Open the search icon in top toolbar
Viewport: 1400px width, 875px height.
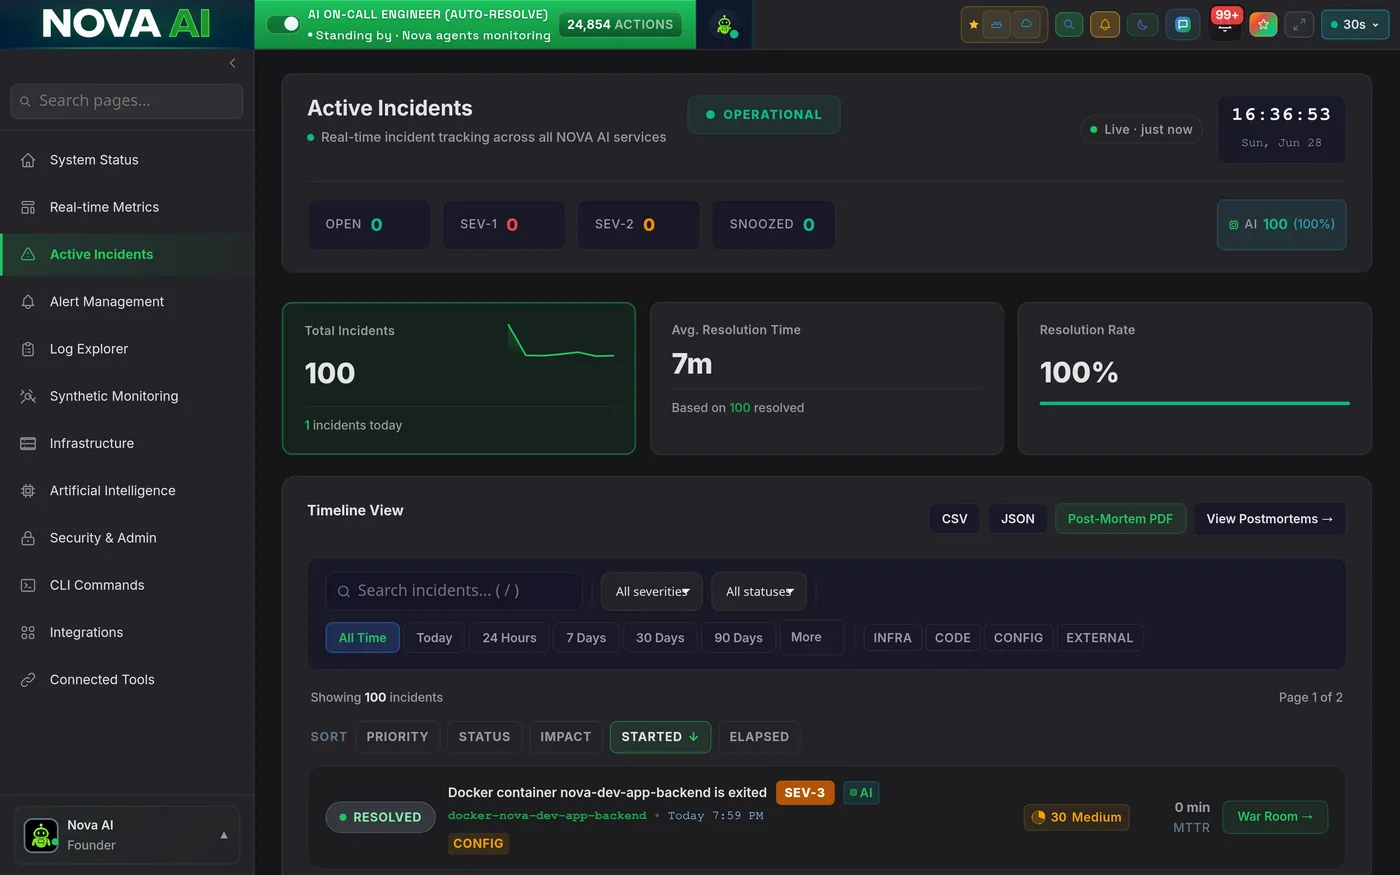[1069, 25]
